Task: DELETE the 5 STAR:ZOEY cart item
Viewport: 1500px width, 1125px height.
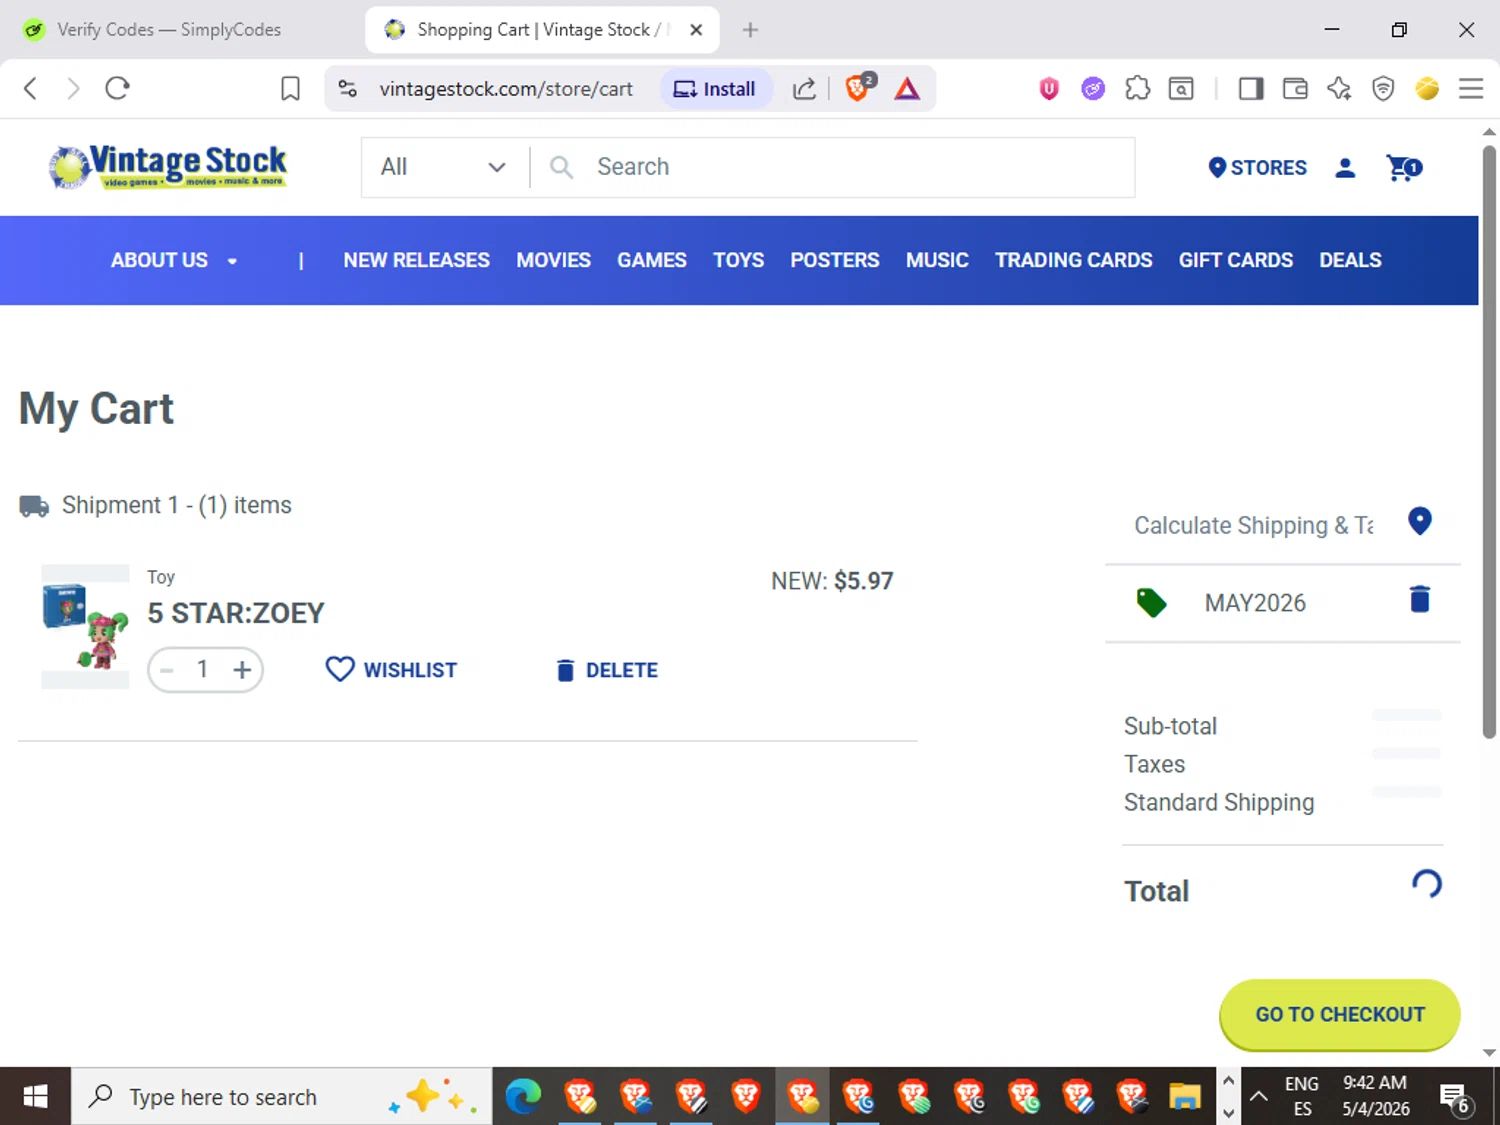Action: point(607,670)
